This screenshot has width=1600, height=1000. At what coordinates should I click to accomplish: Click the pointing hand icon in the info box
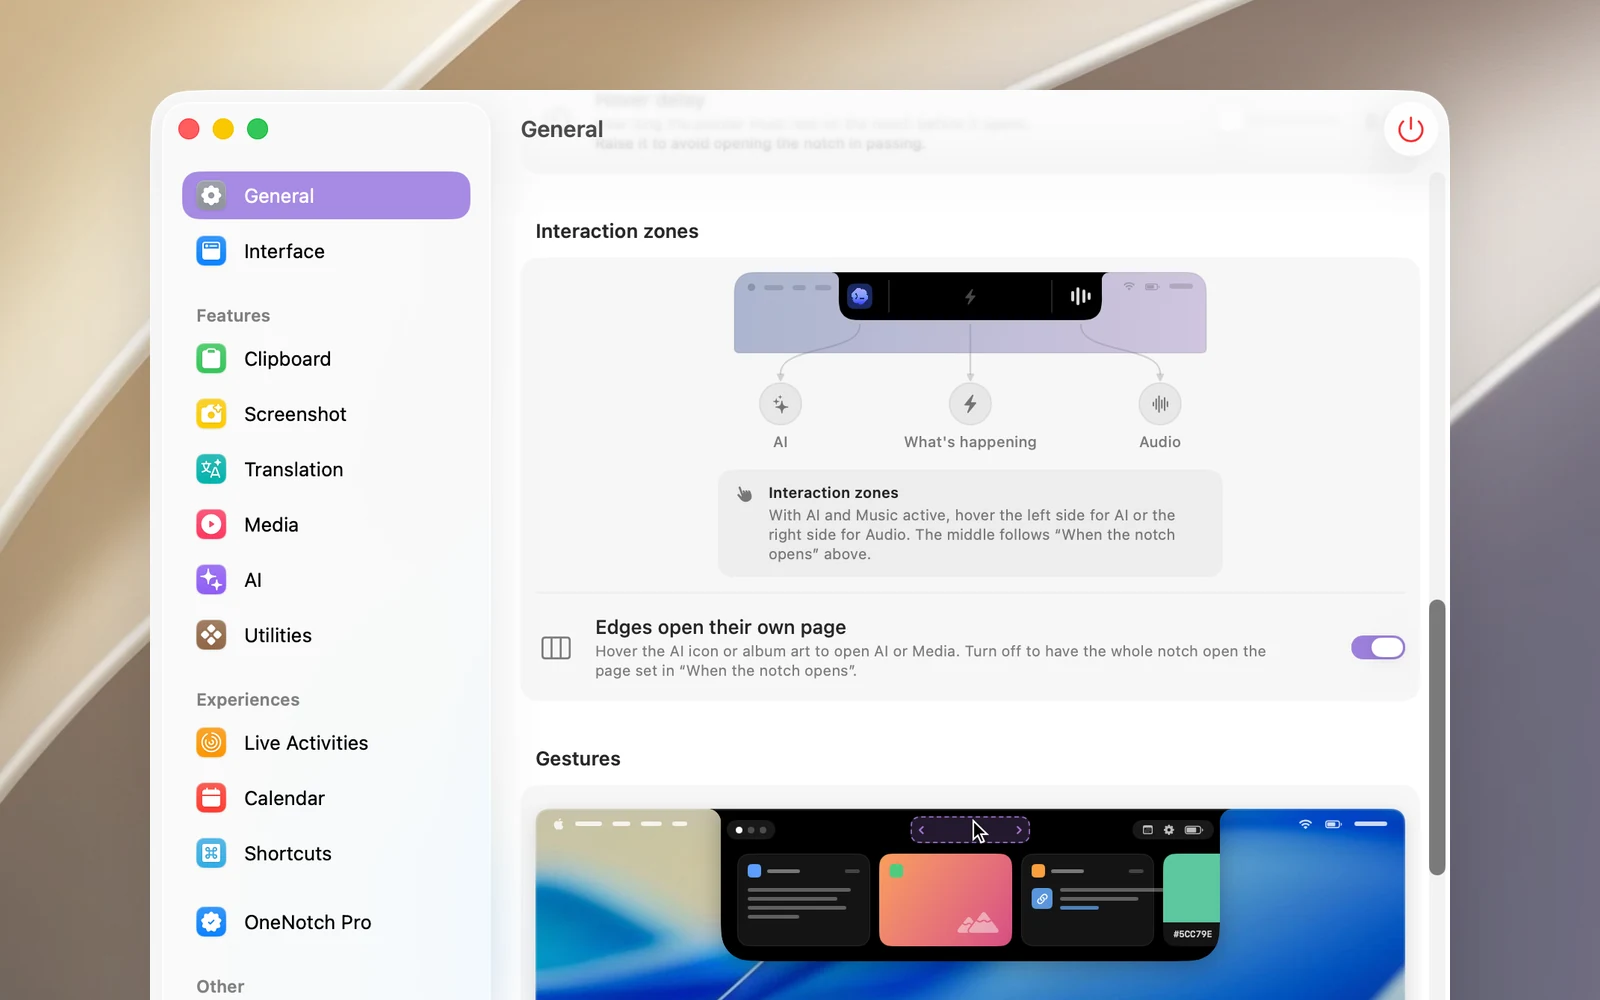tap(745, 494)
